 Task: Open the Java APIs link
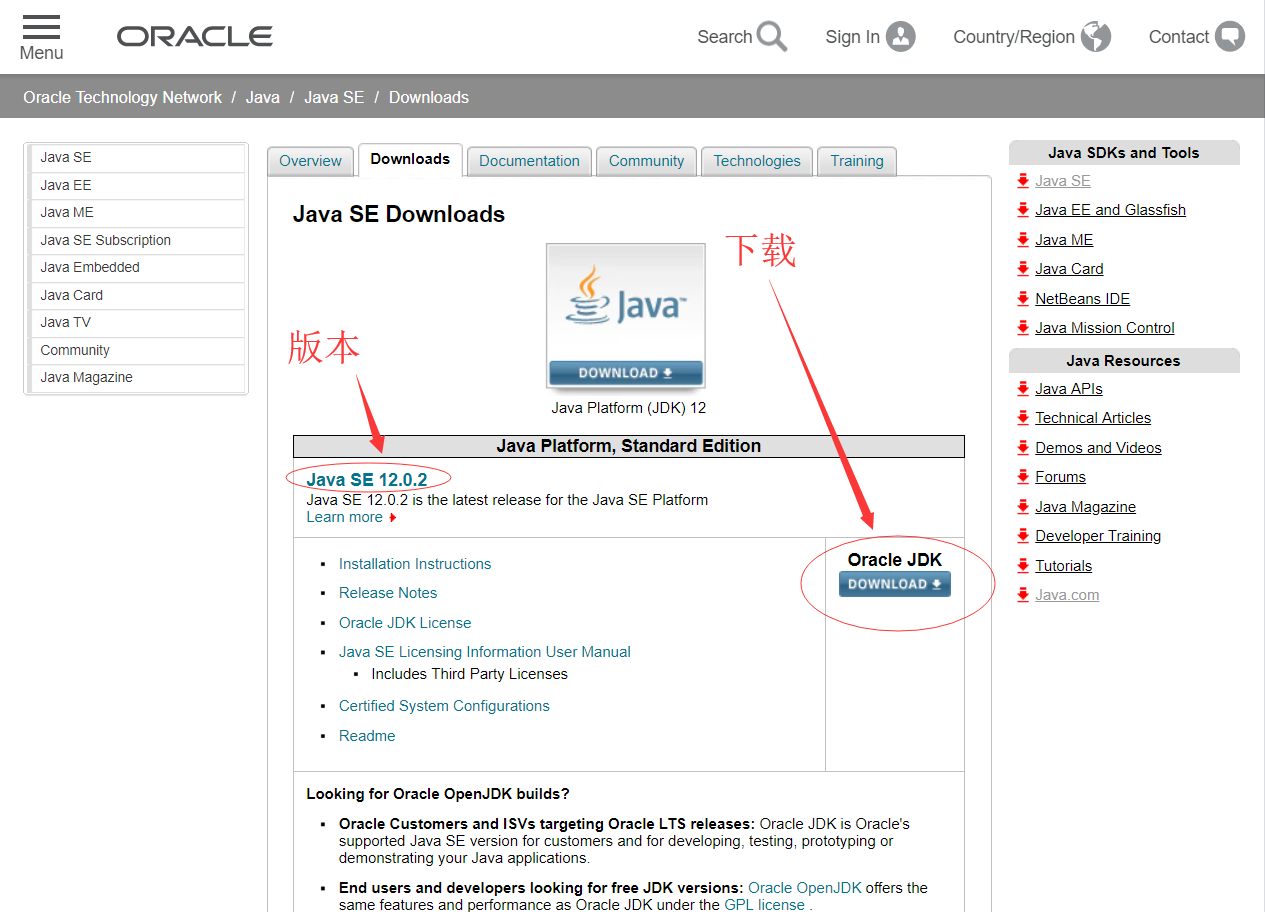(x=1069, y=389)
